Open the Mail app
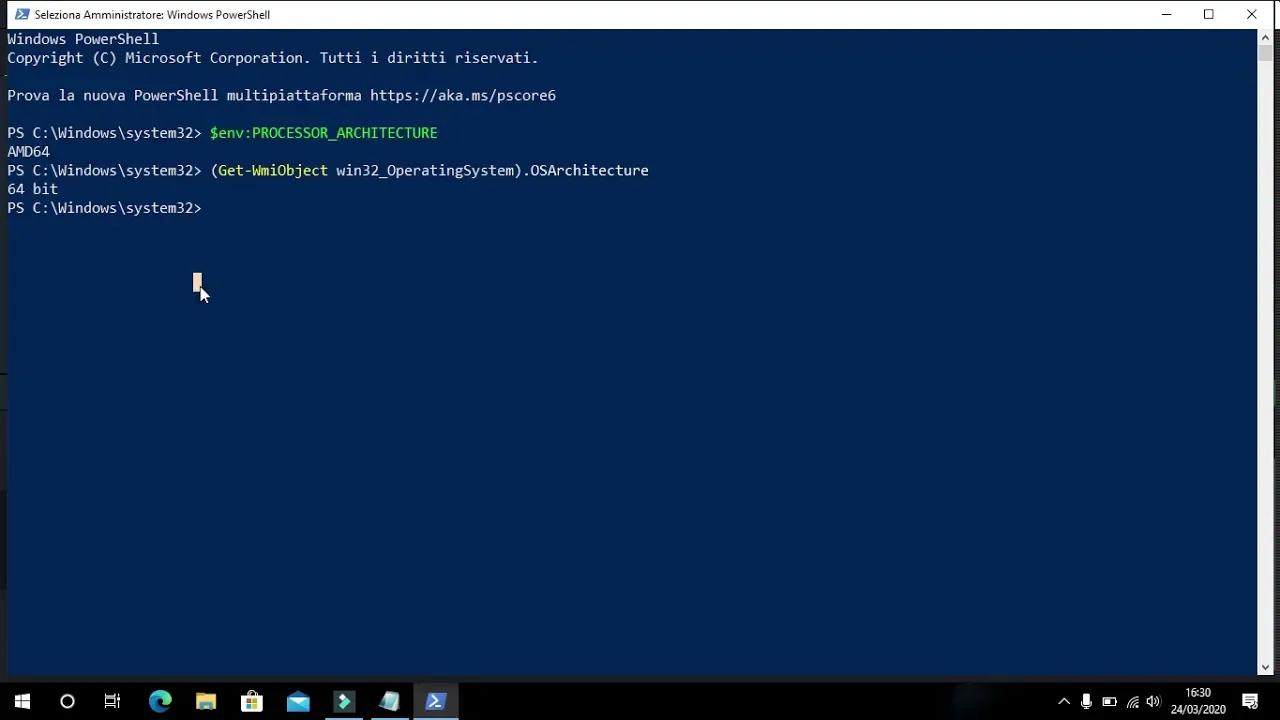The width and height of the screenshot is (1280, 720). pyautogui.click(x=297, y=700)
